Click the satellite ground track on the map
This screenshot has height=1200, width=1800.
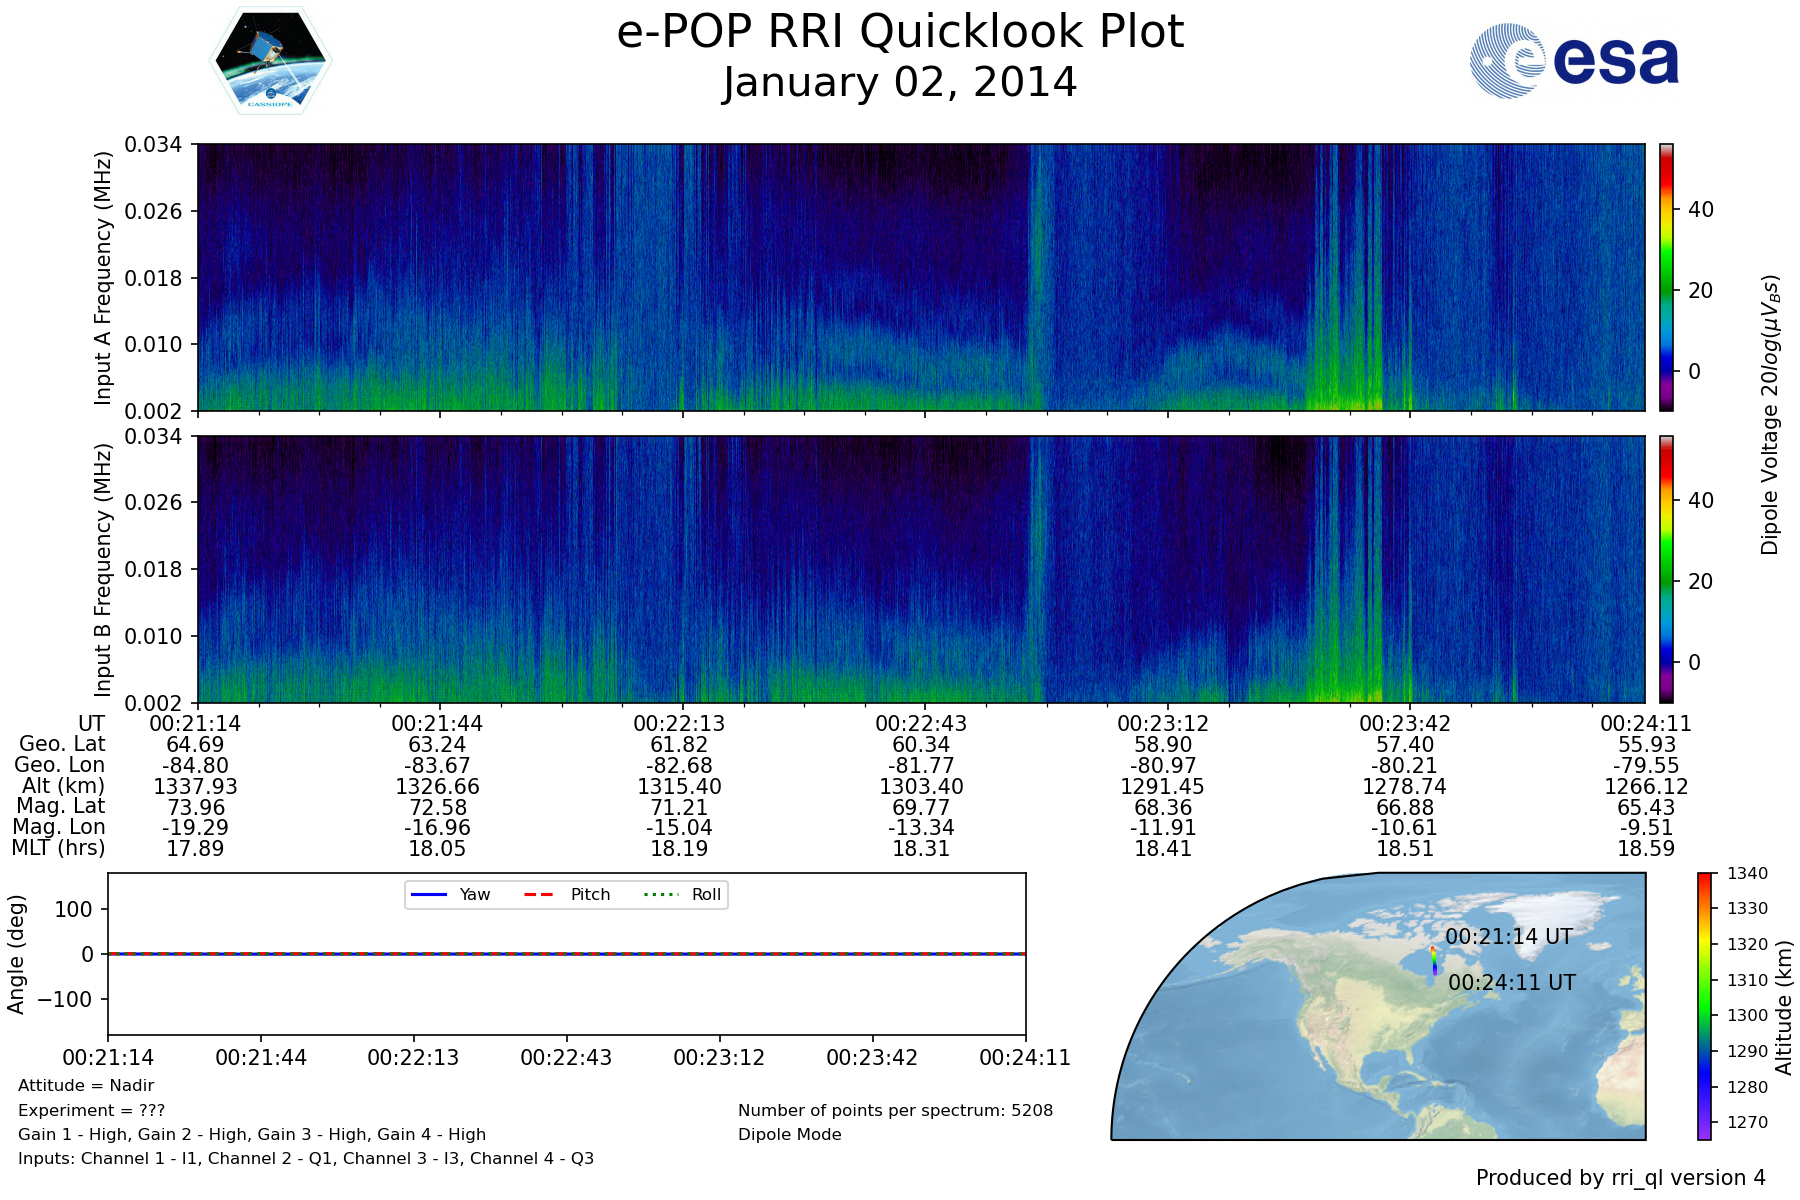click(1434, 961)
